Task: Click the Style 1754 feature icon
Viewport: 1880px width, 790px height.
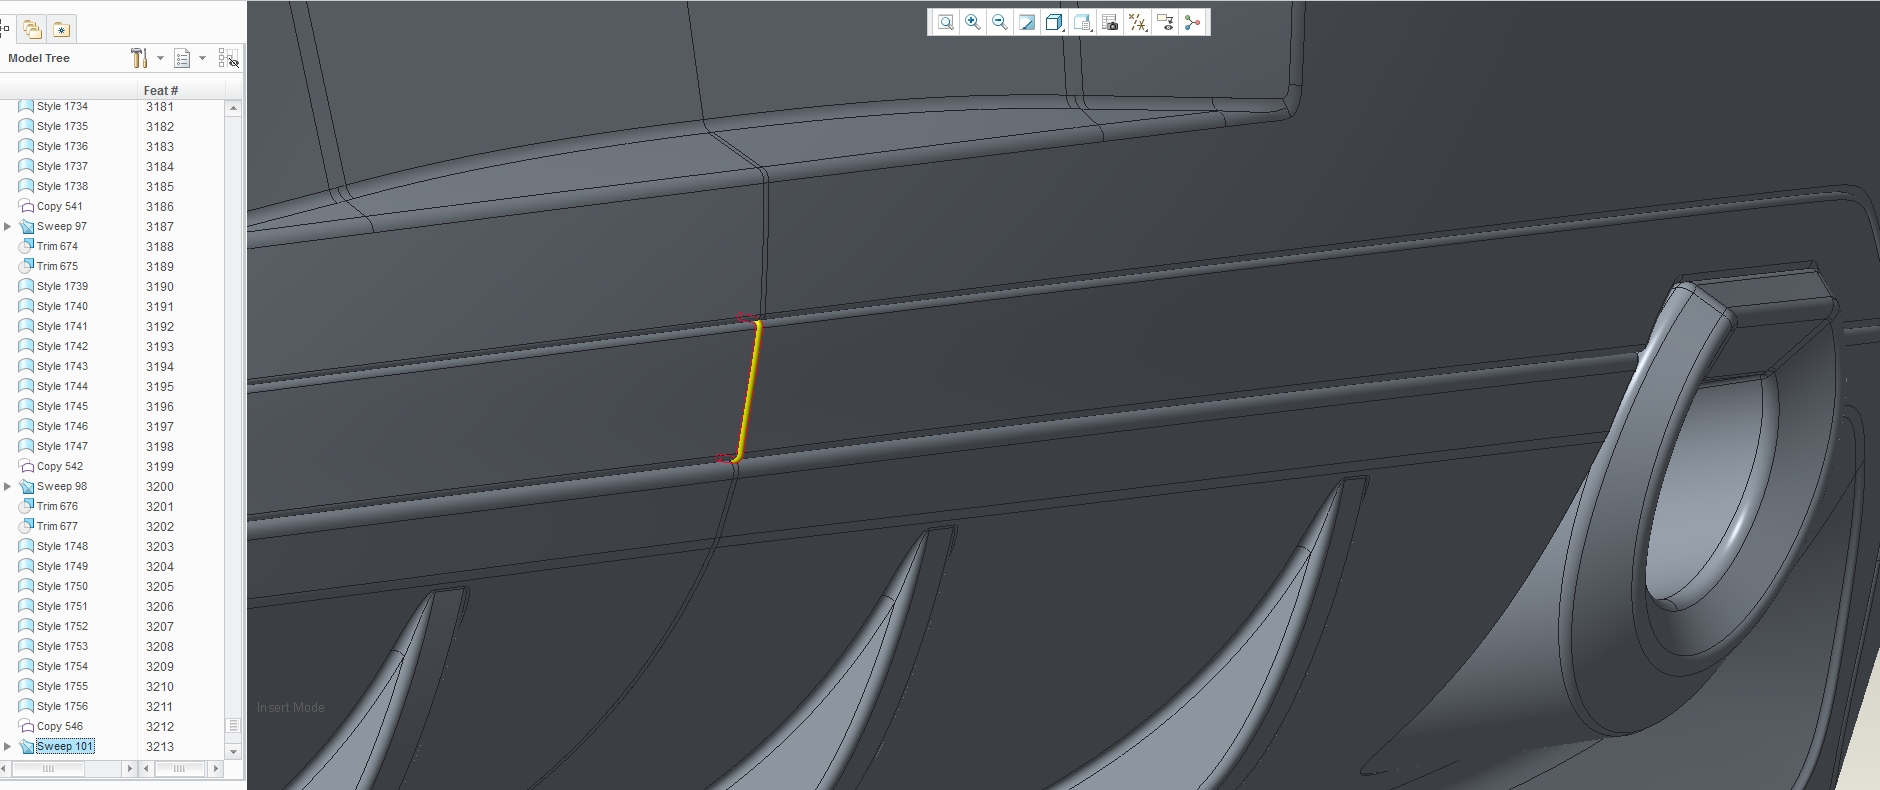Action: [x=26, y=666]
